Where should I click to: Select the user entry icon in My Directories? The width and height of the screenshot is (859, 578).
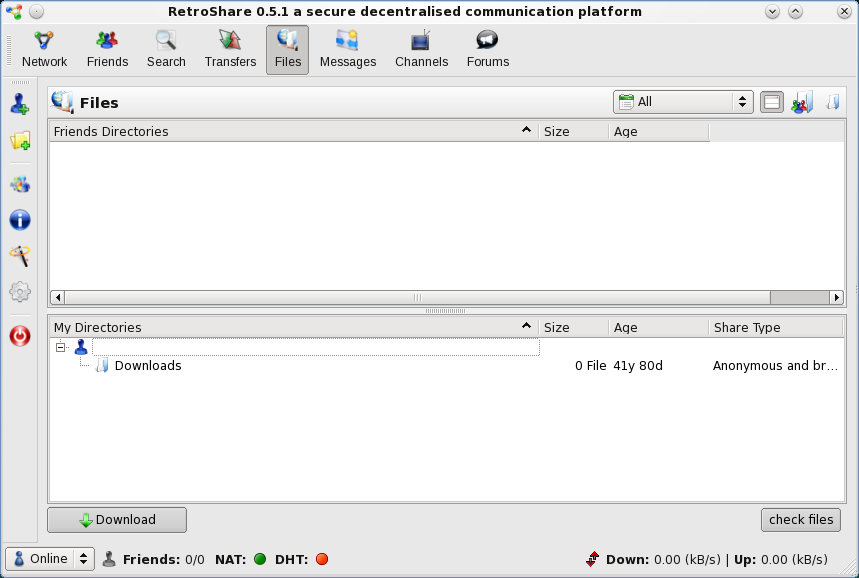coord(81,347)
